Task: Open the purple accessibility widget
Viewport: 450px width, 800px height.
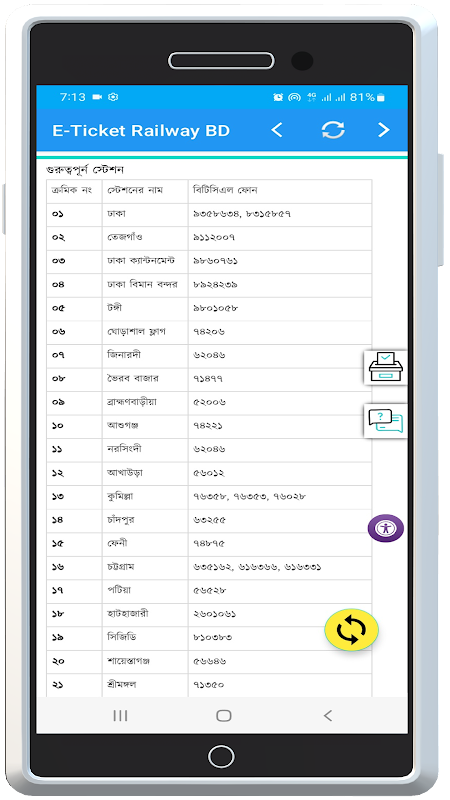Action: click(386, 528)
